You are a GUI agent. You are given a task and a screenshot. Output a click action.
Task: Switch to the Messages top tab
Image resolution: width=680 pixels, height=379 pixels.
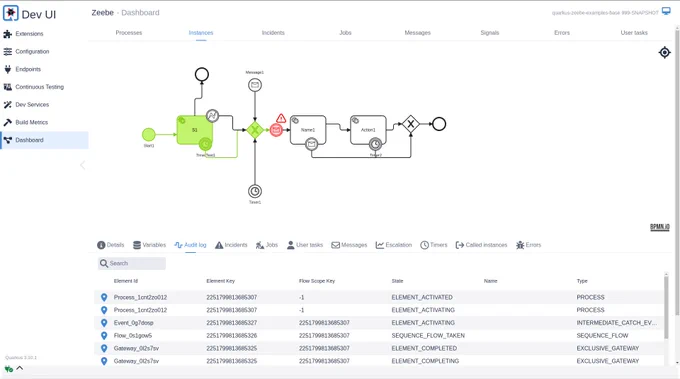pos(418,33)
